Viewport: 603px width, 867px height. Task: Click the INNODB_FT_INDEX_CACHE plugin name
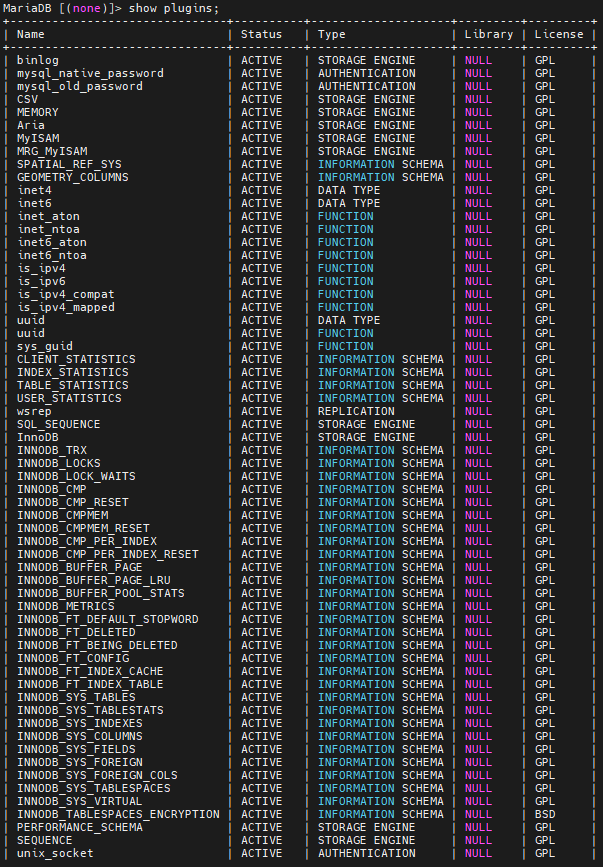[x=90, y=671]
